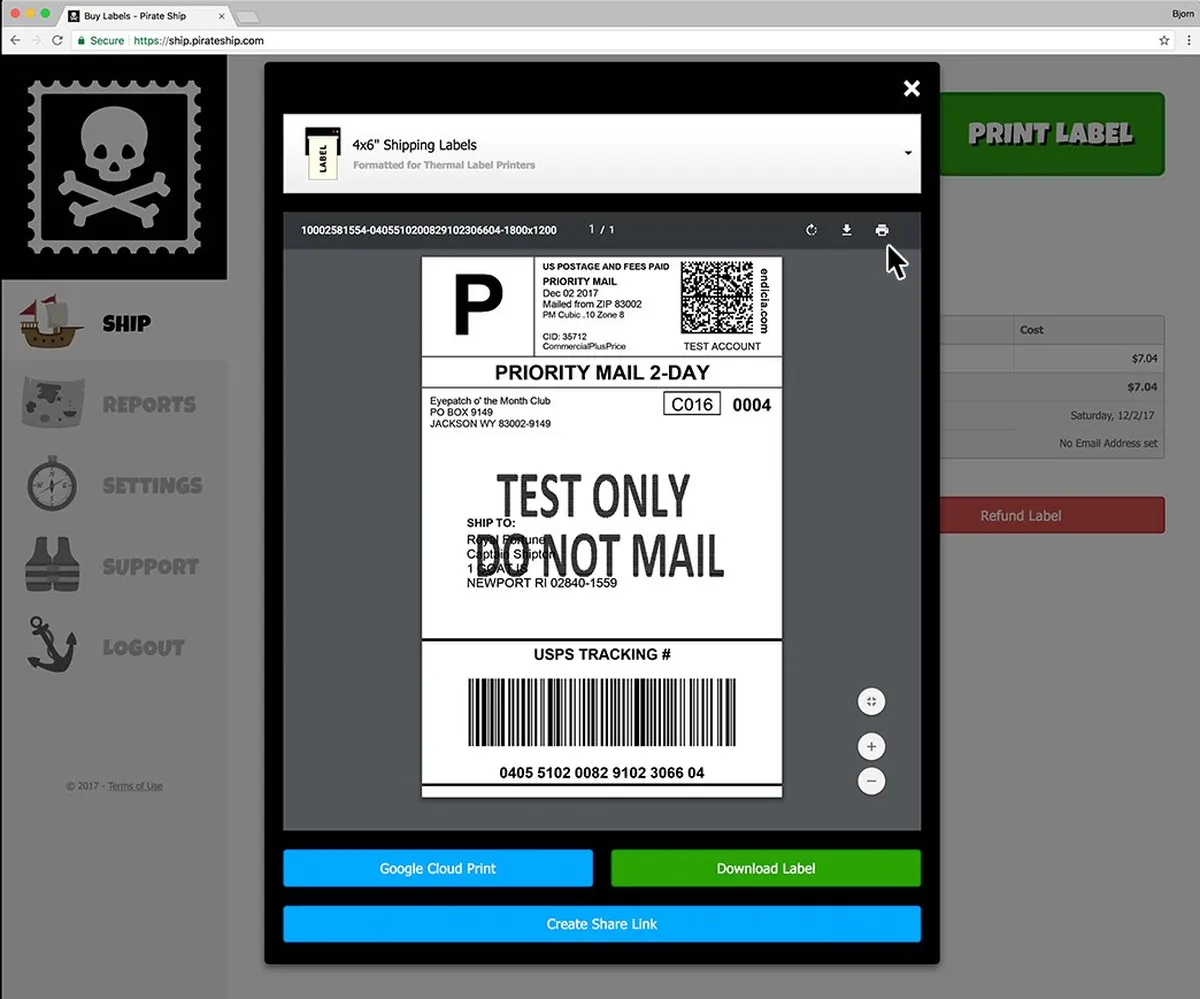Close the label preview dialog

pos(911,89)
